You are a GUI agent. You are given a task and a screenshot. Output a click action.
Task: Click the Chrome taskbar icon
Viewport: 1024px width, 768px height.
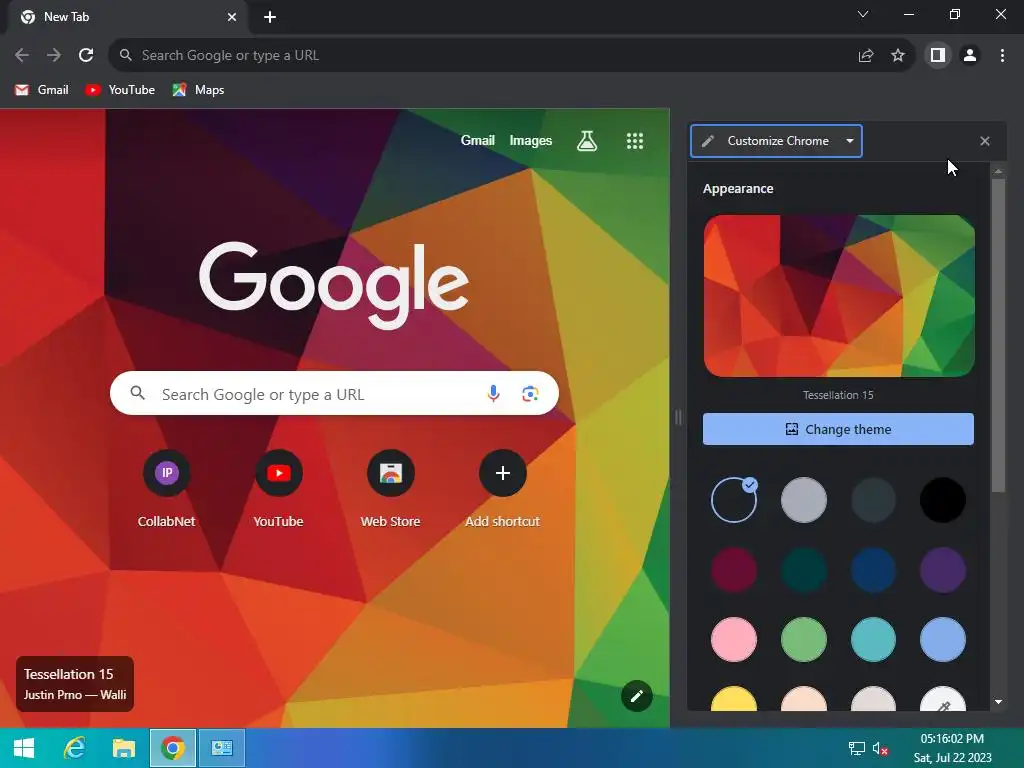(x=173, y=748)
